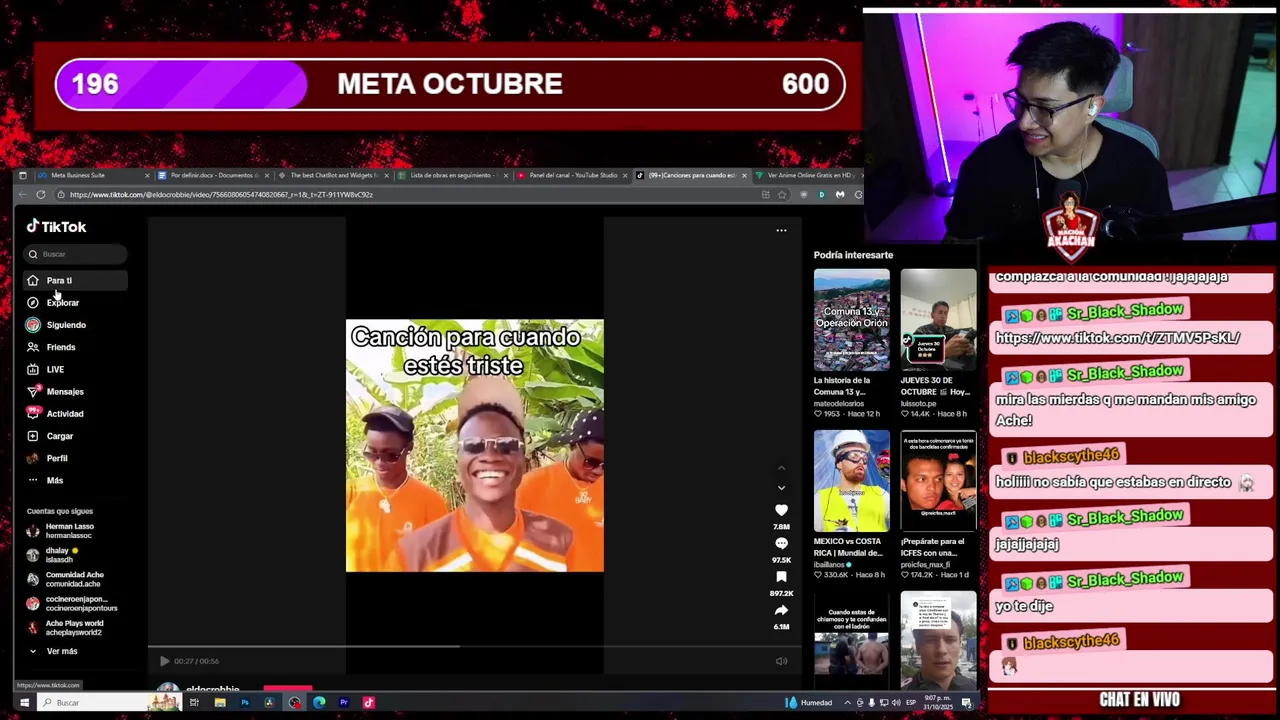The height and width of the screenshot is (720, 1280).
Task: Share the video with arrow icon
Action: [x=781, y=610]
